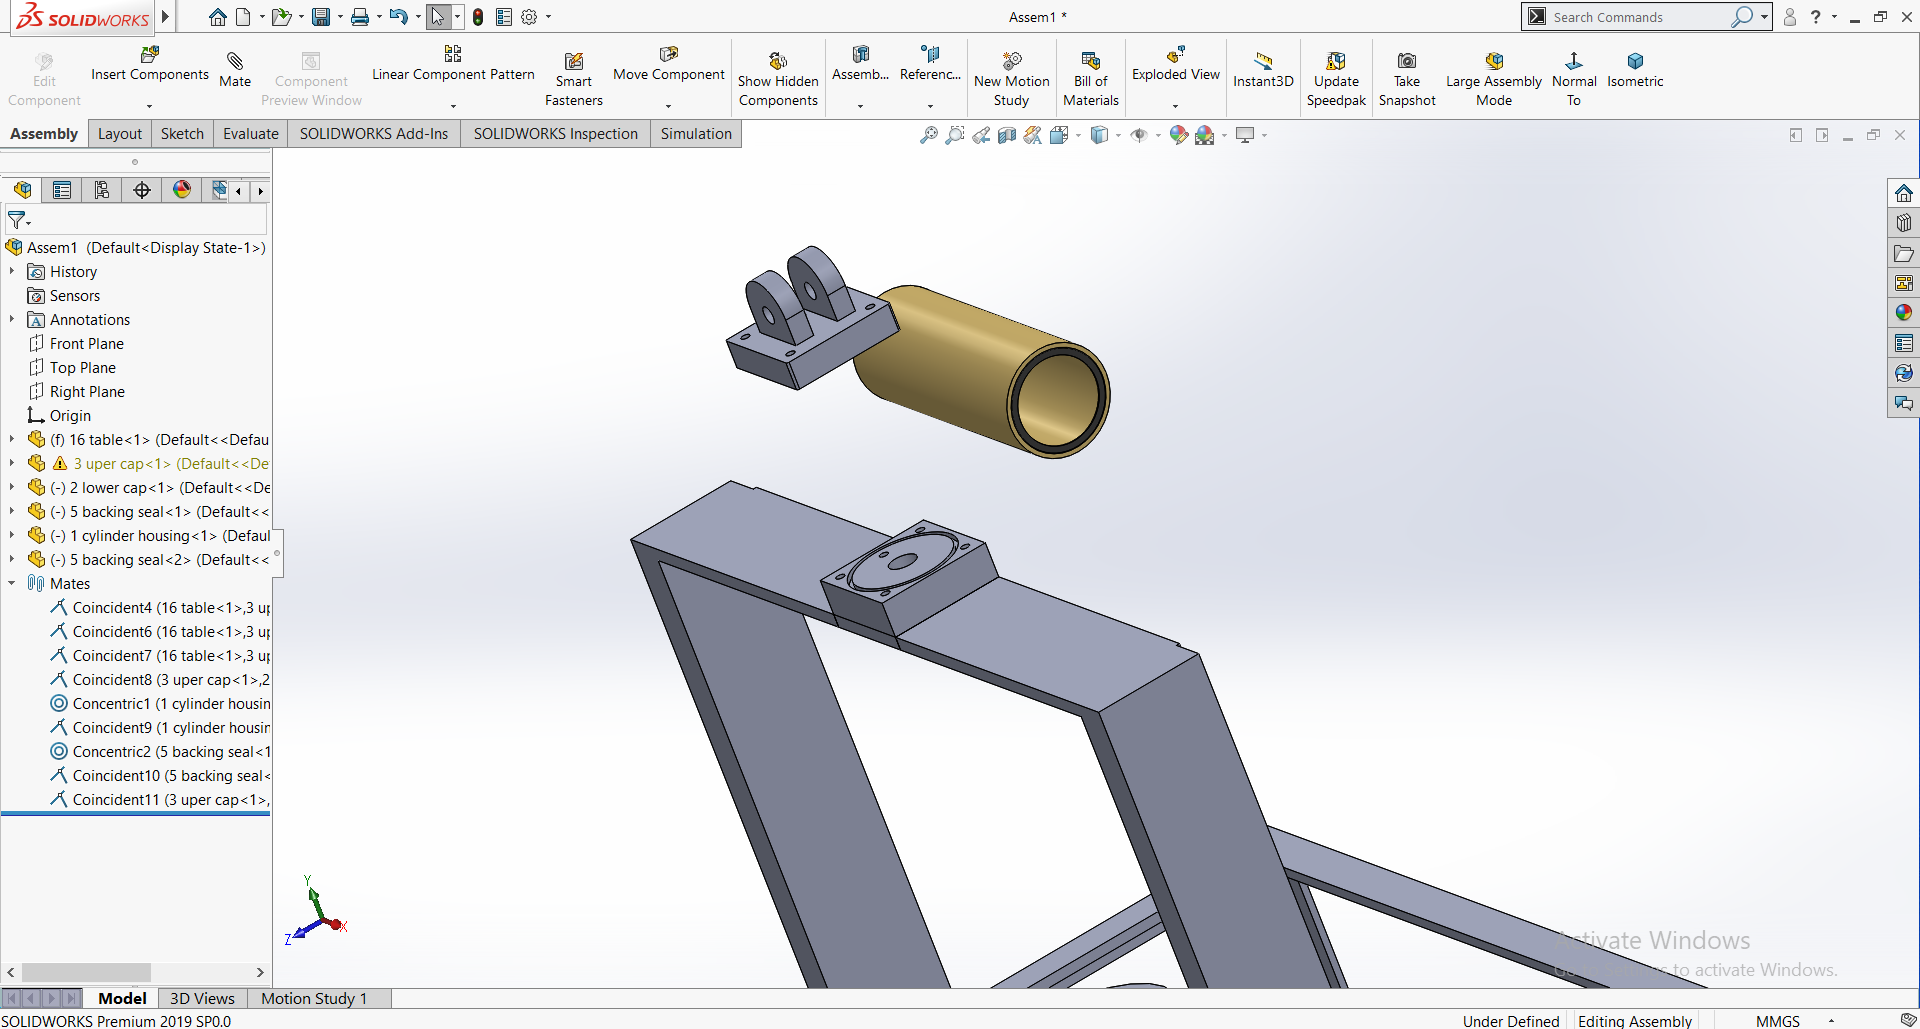
Task: Click Zoom to Fit icon
Action: click(929, 135)
